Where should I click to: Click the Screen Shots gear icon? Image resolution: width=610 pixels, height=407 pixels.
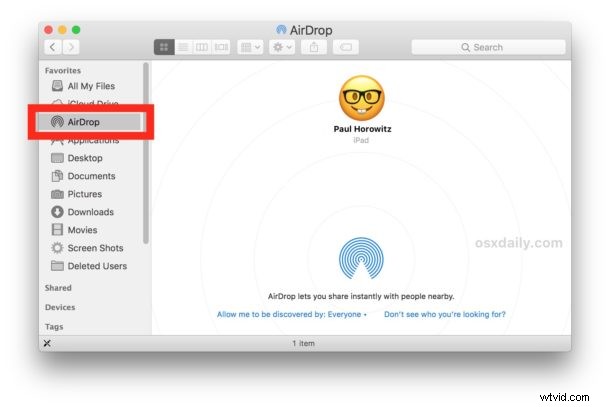[x=57, y=248]
